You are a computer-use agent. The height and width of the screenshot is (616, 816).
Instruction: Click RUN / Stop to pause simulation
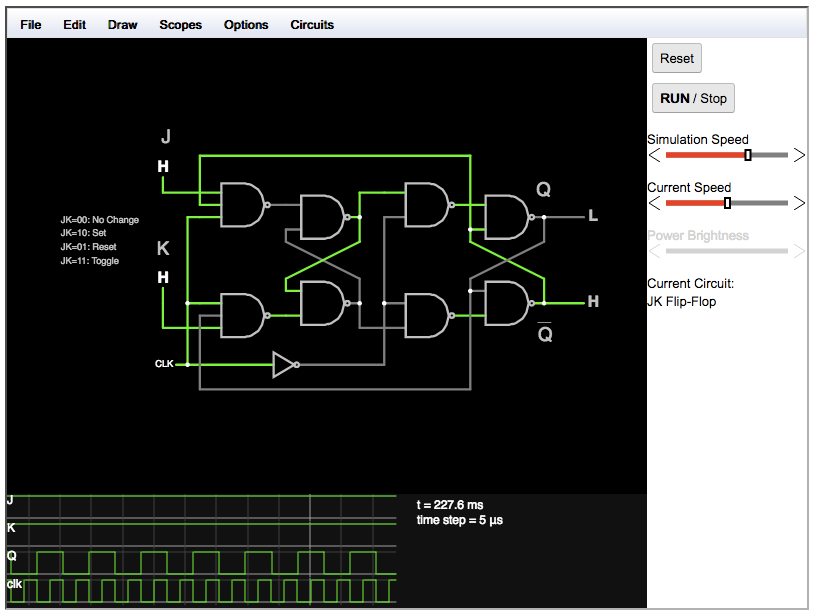pos(692,97)
